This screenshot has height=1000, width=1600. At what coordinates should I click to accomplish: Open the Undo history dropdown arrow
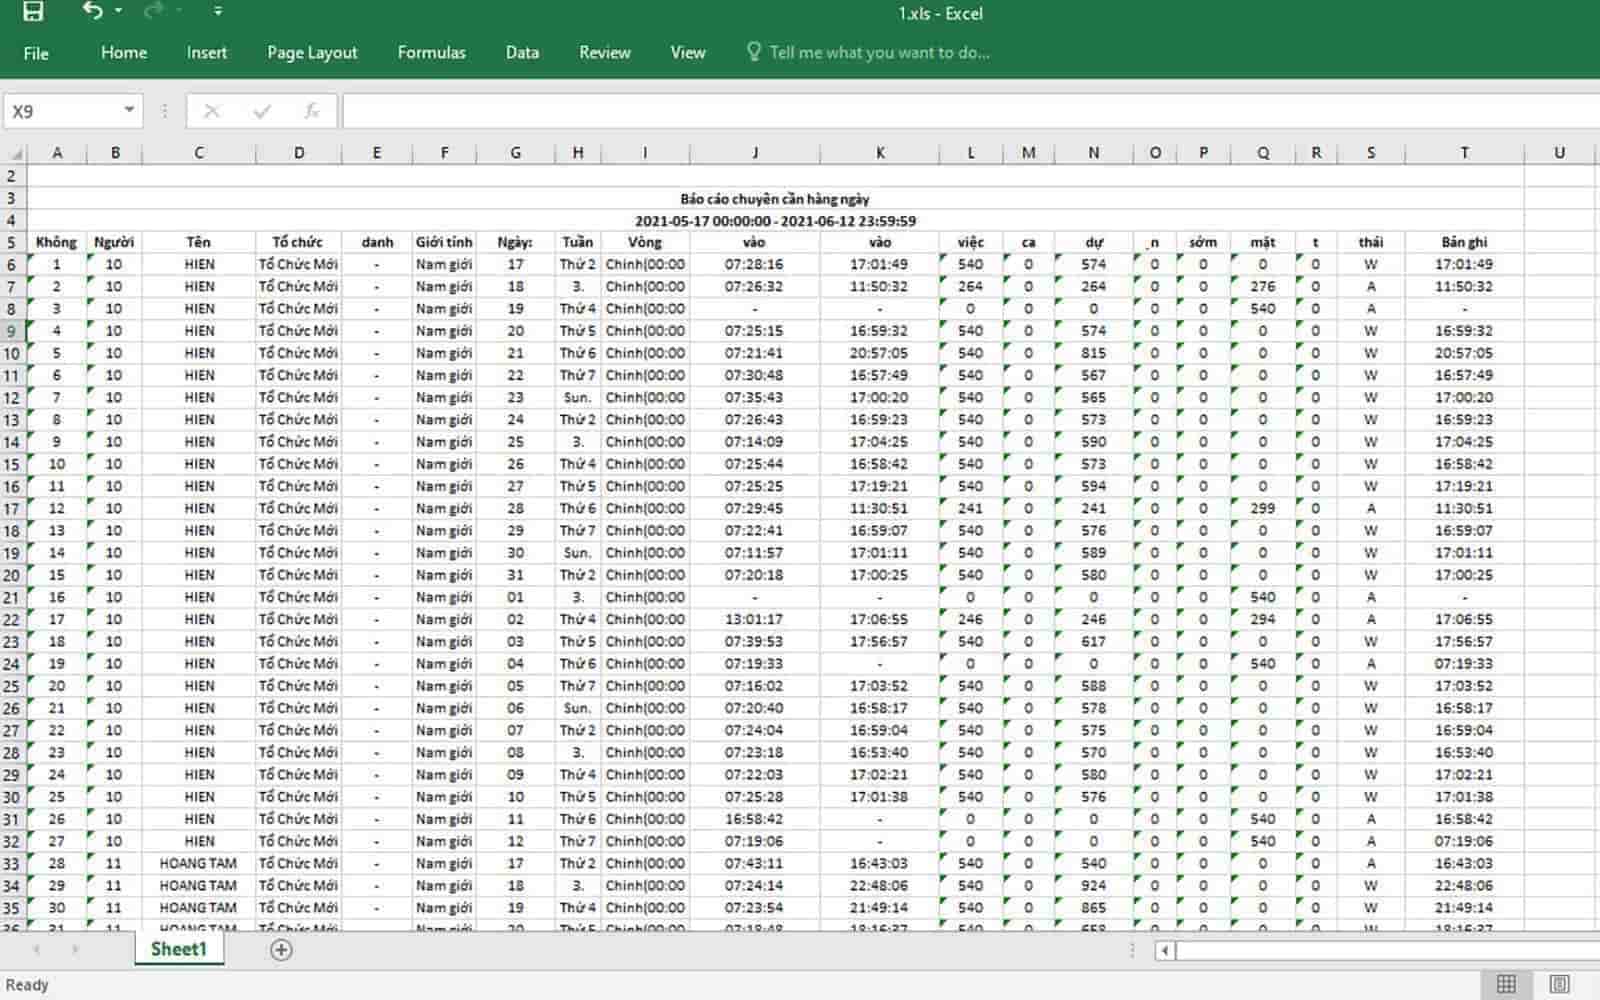point(118,12)
